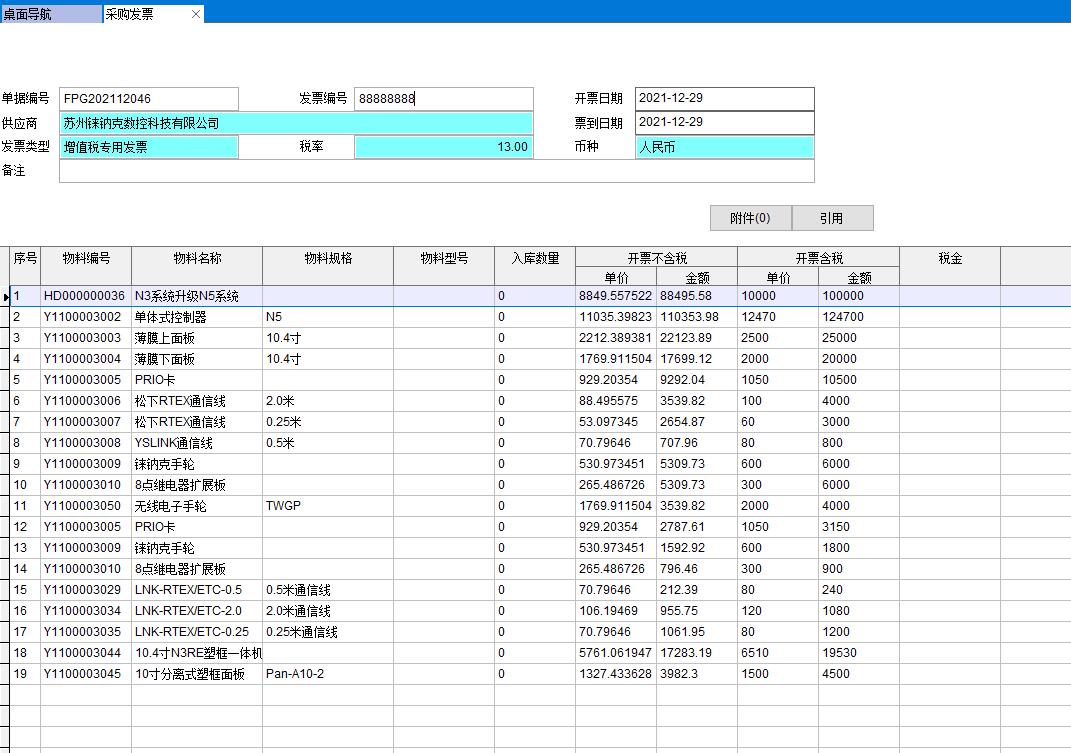Select material cell Y1100003050 in row 11
1071x753 pixels.
[x=86, y=506]
